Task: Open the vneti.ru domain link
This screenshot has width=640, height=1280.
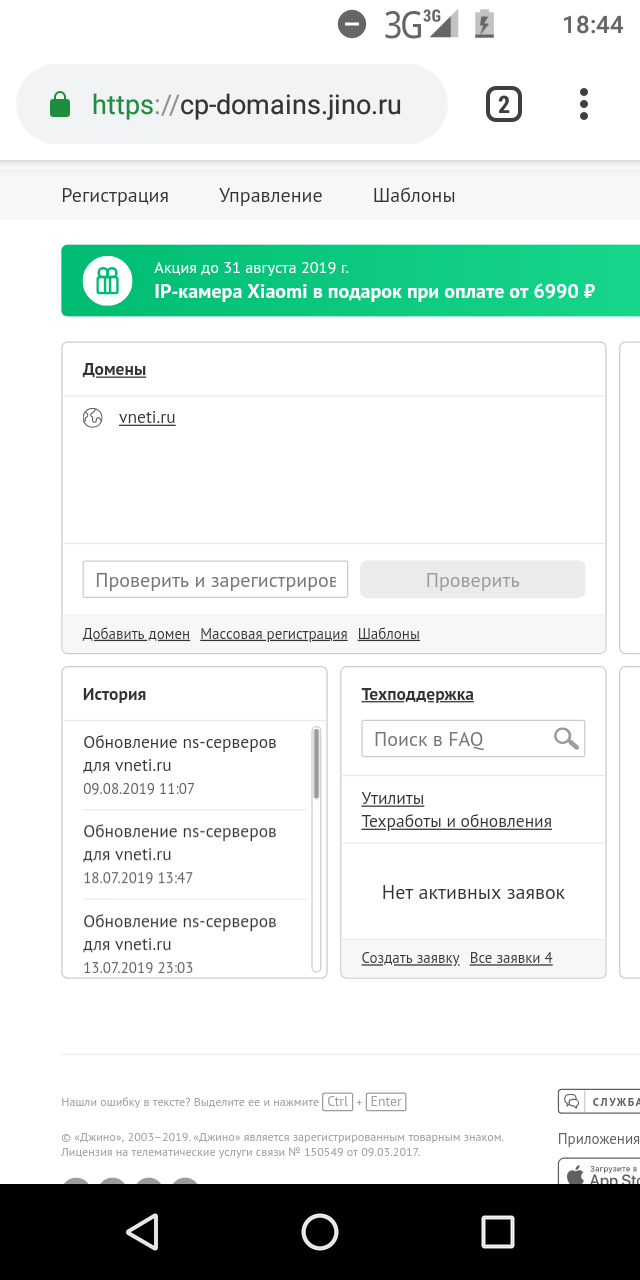Action: point(147,418)
